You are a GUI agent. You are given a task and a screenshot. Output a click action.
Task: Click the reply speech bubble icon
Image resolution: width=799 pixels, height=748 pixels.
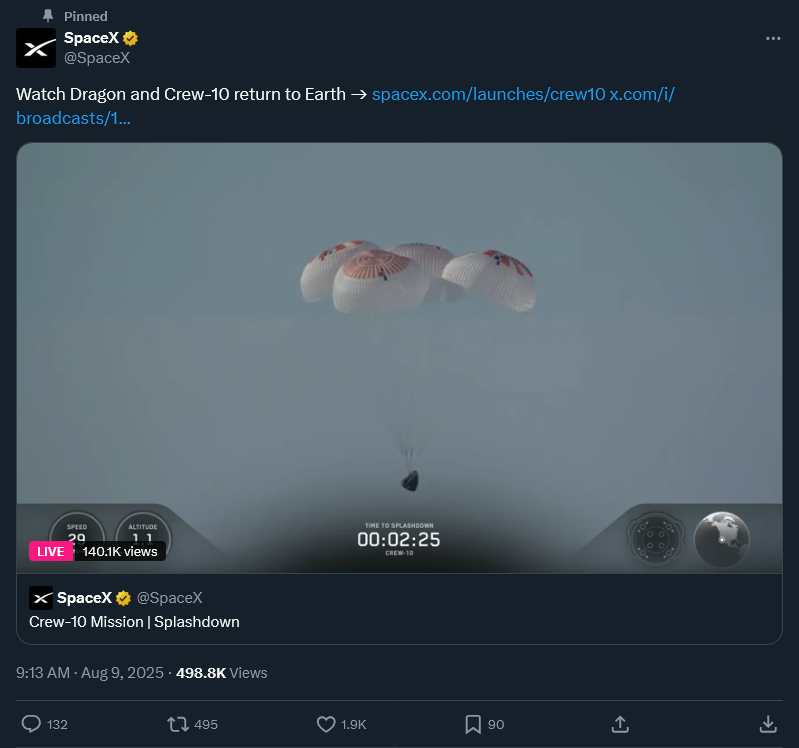pos(31,724)
